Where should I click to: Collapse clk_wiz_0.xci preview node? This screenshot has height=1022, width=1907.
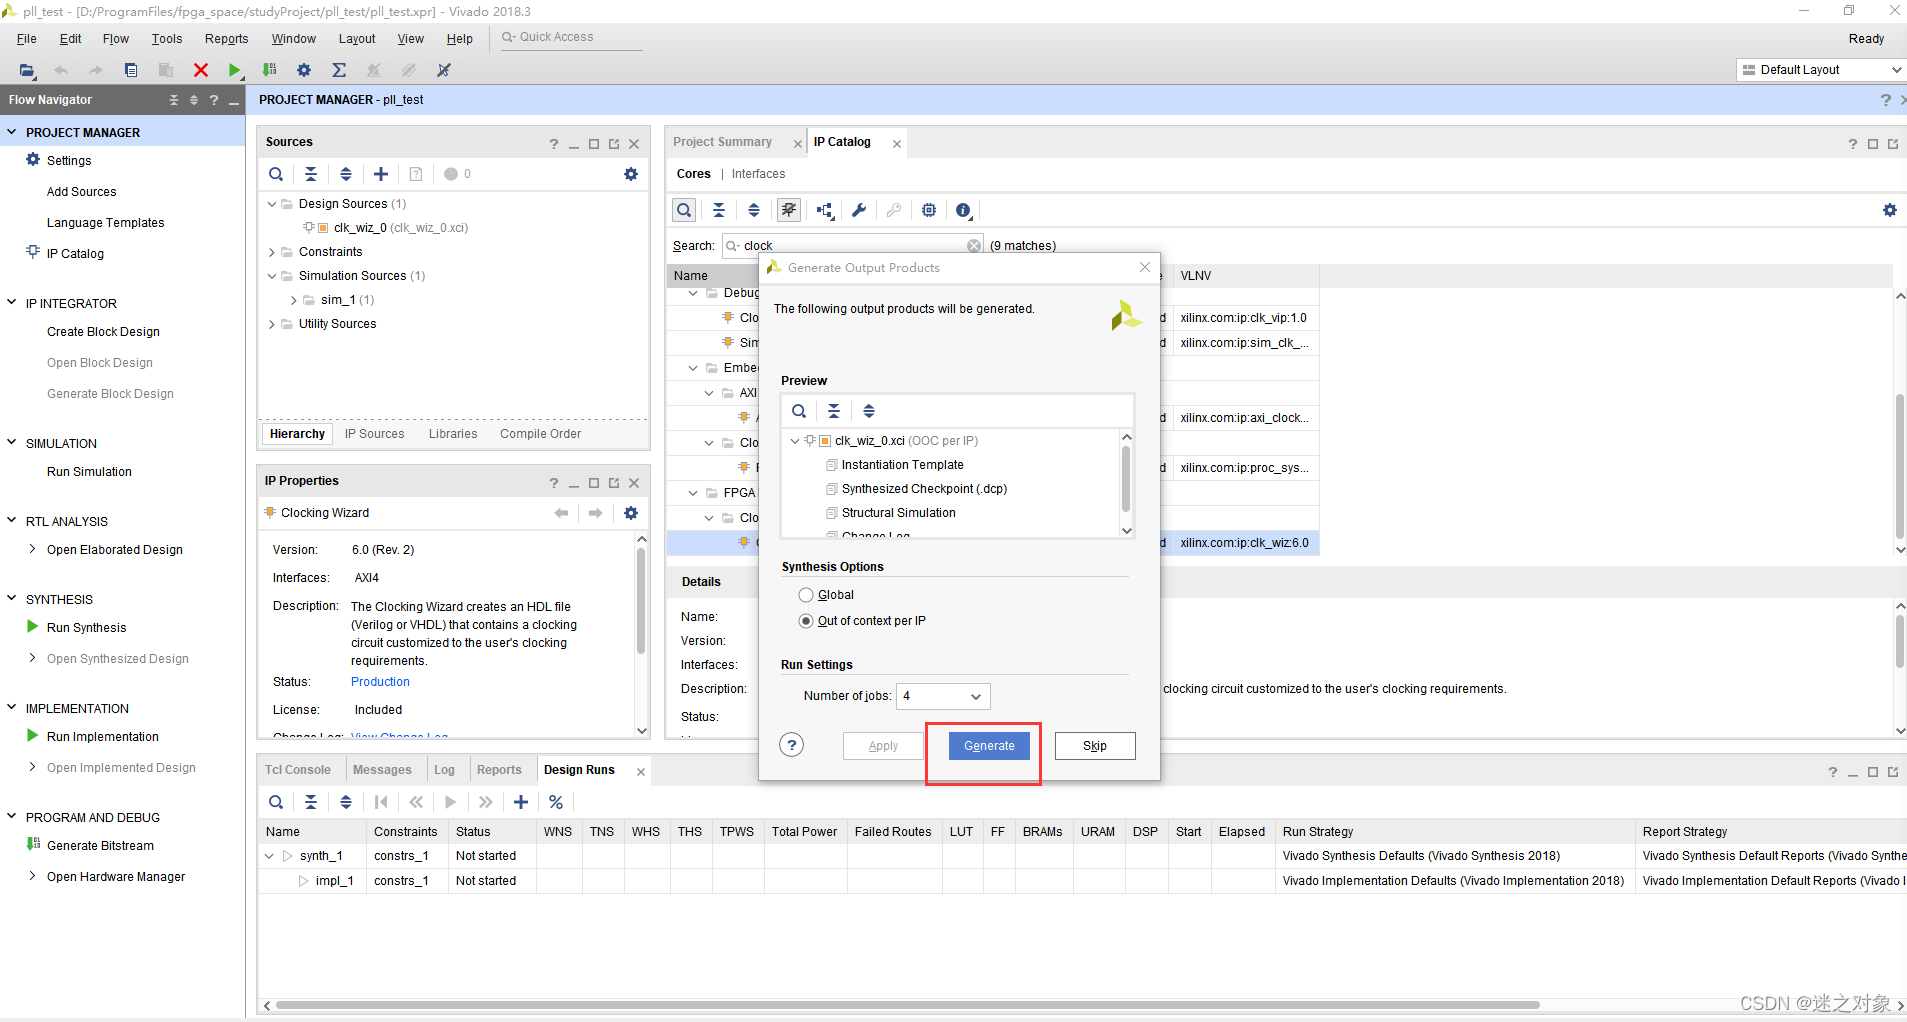795,441
